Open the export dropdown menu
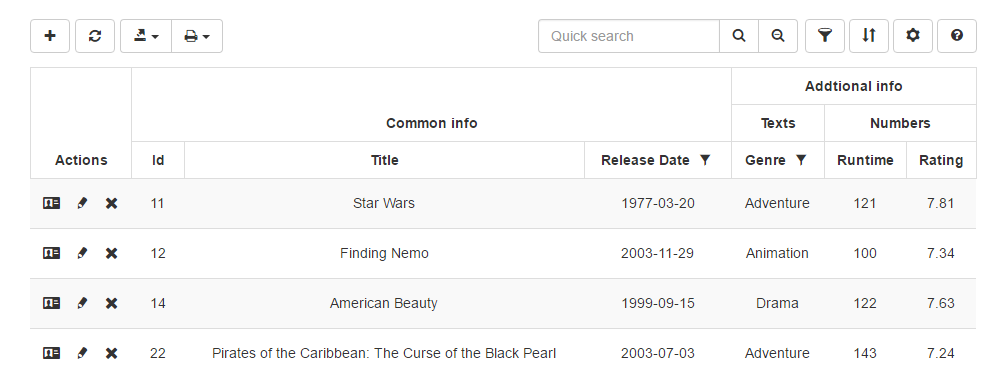Image resolution: width=1005 pixels, height=377 pixels. click(146, 36)
